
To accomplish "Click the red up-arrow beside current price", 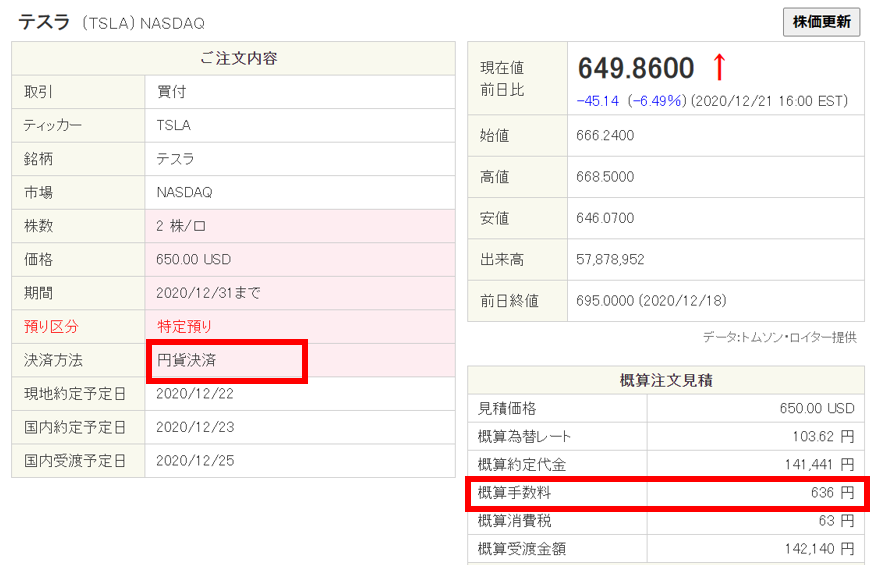I will tap(719, 67).
